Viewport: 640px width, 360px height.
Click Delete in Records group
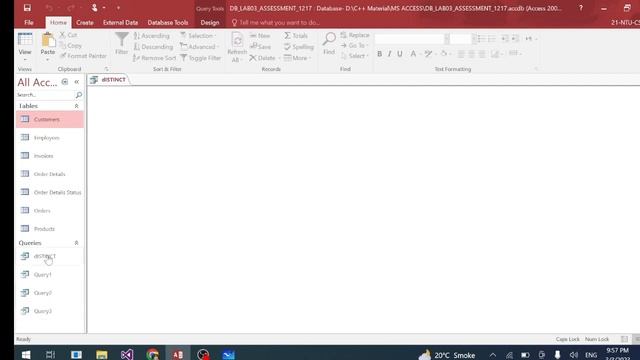(263, 58)
